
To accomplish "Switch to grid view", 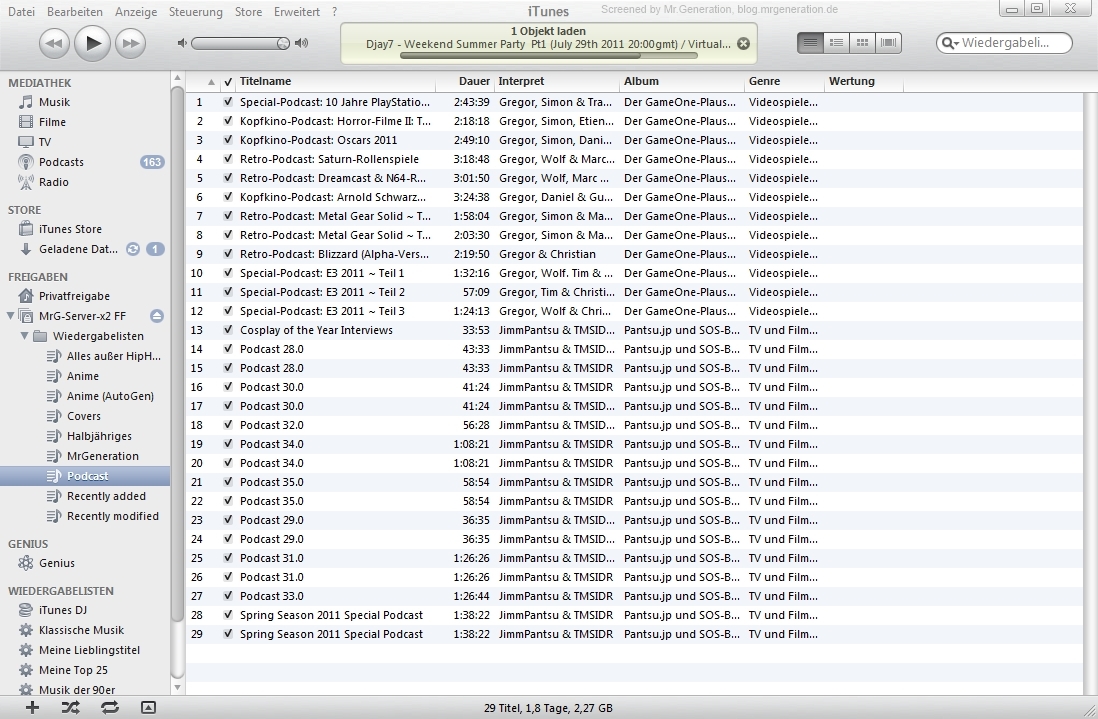I will (862, 43).
